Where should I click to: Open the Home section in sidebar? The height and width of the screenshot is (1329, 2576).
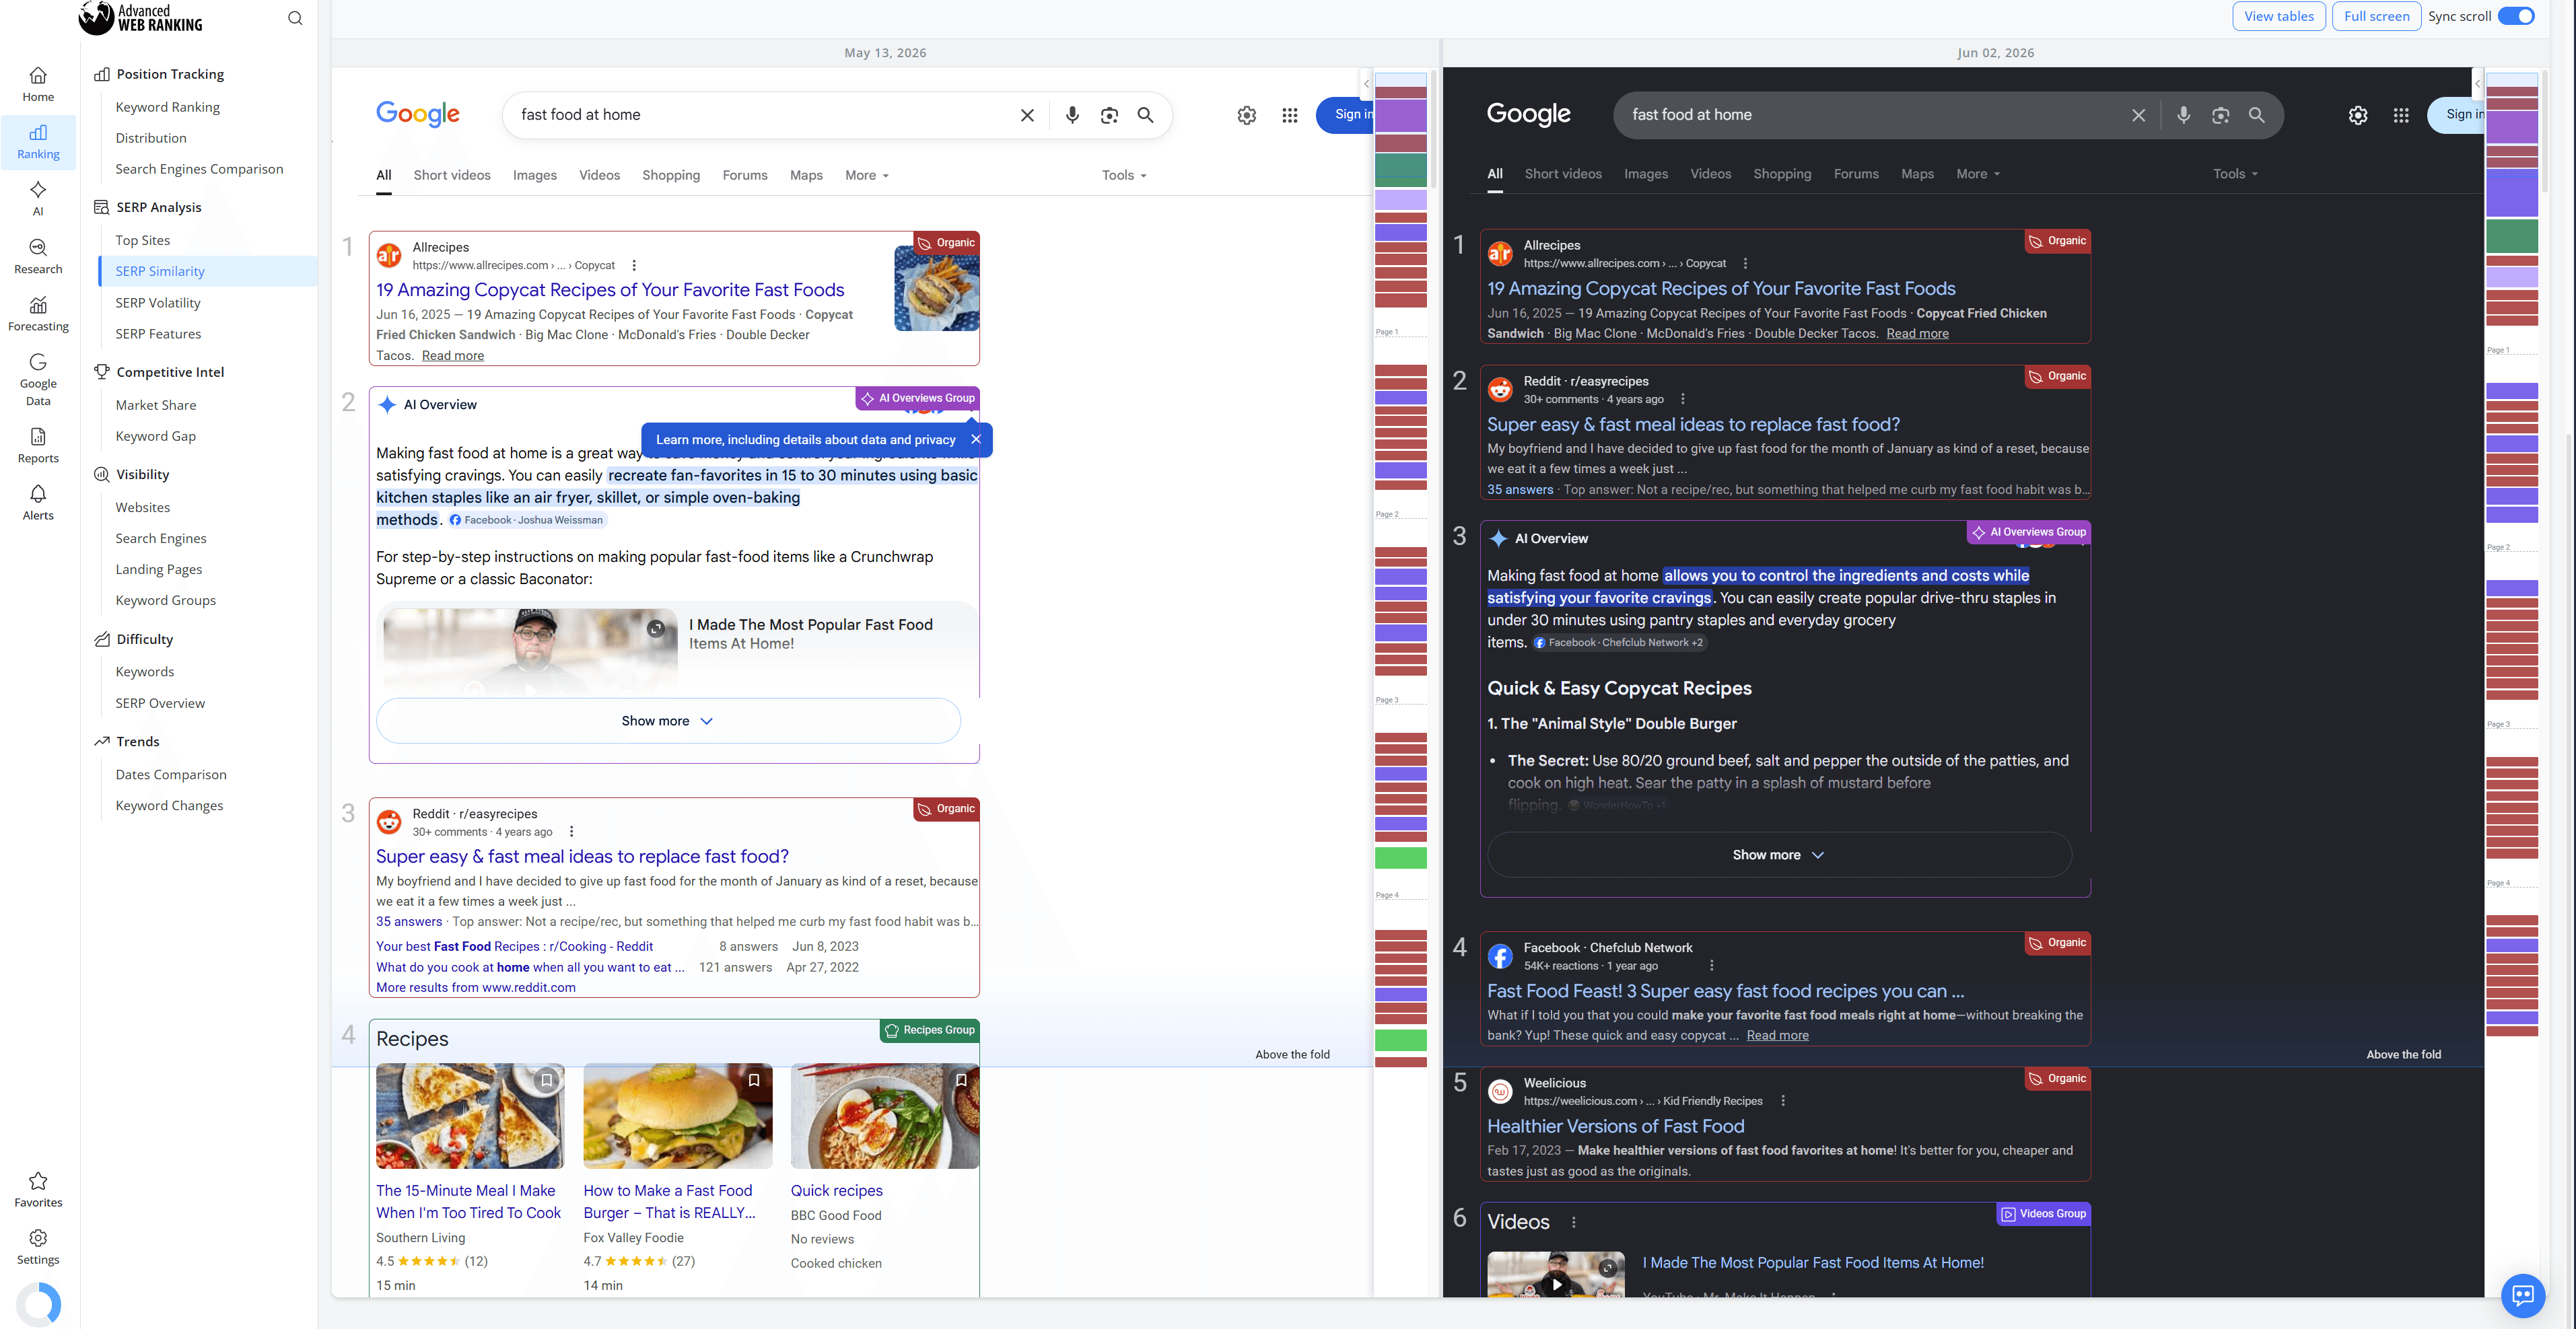coord(38,85)
